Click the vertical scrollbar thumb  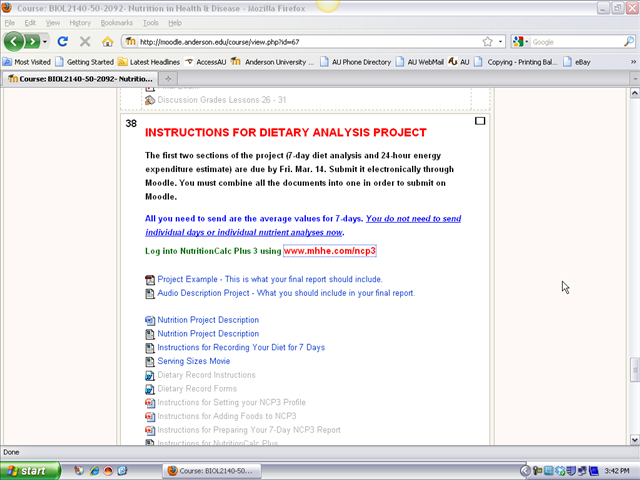coord(633,369)
